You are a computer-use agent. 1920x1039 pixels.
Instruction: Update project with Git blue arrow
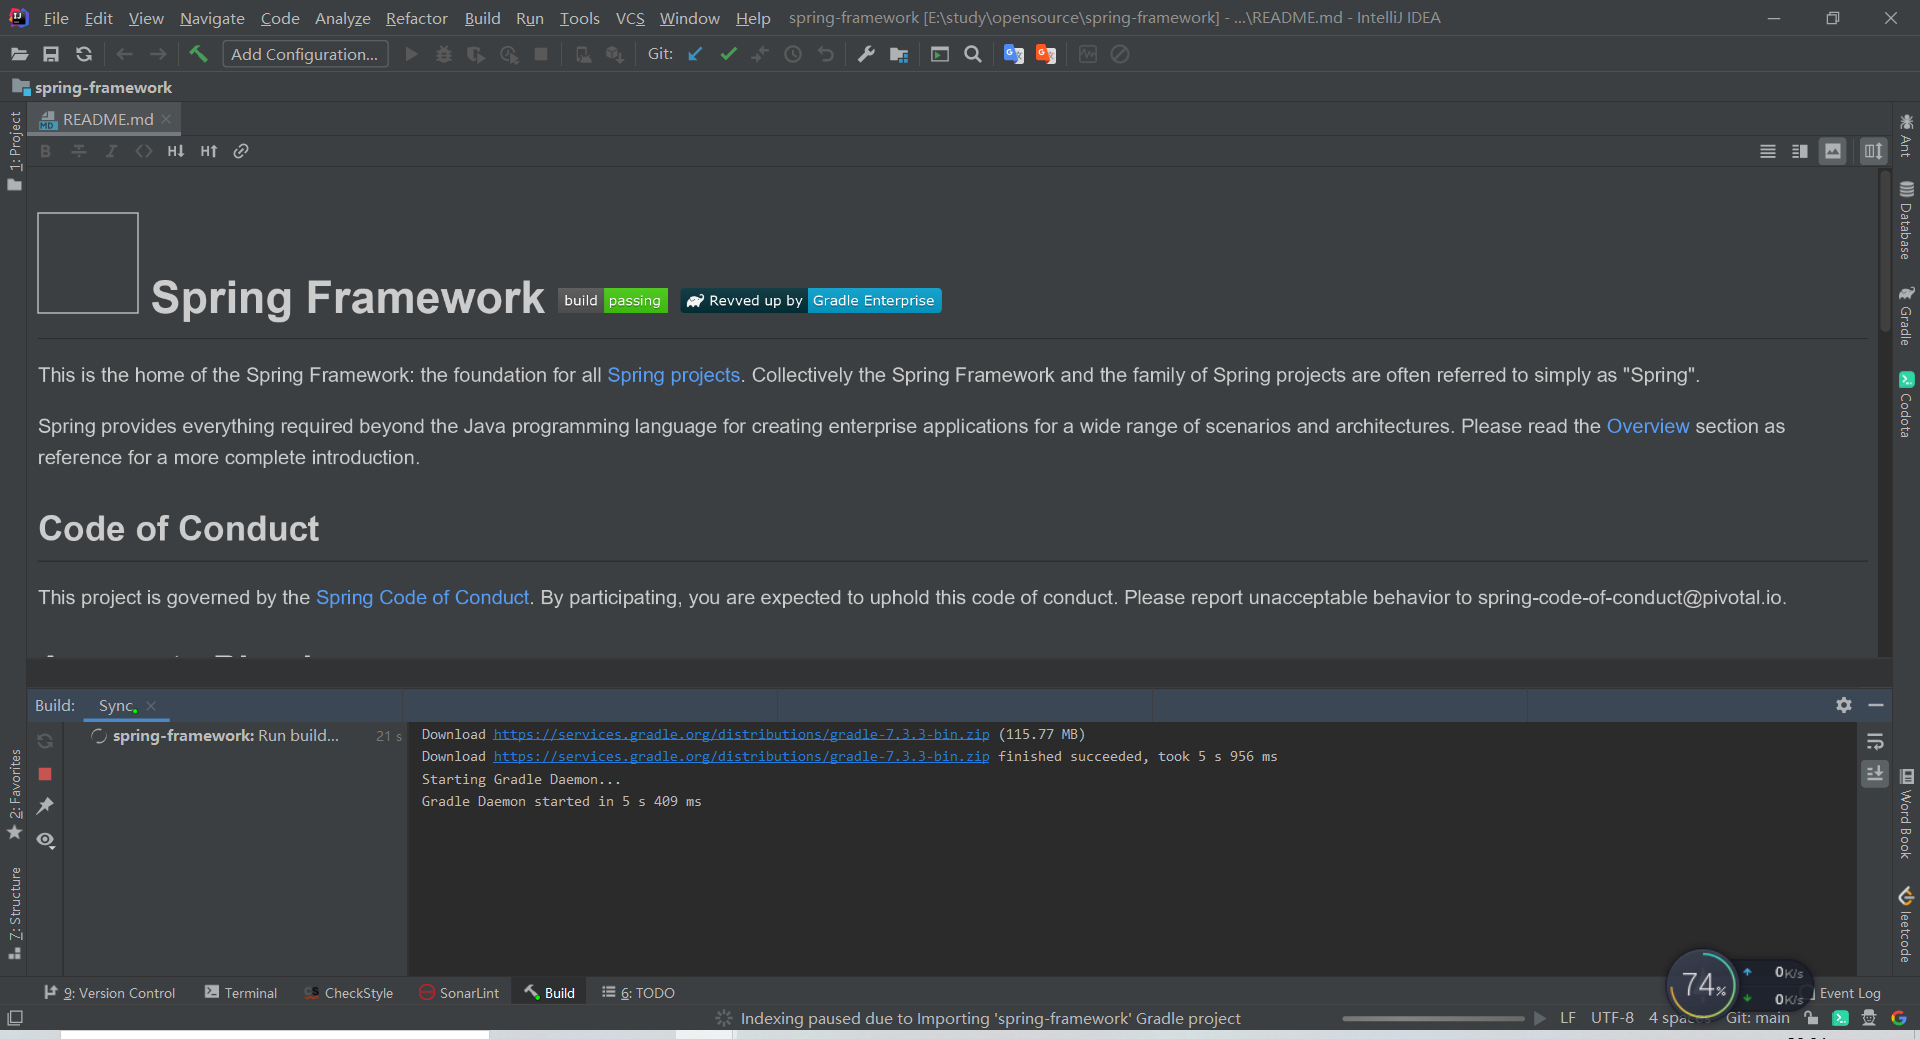(x=696, y=54)
